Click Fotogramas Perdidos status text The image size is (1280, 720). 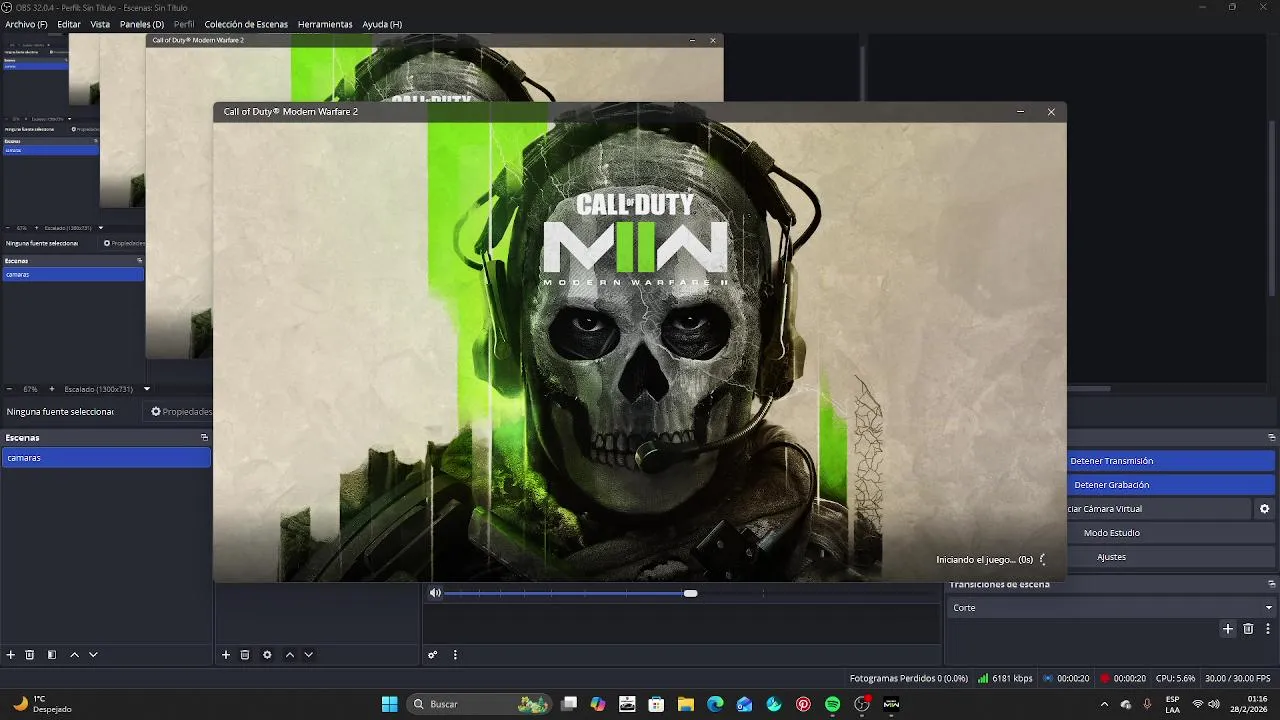click(908, 678)
